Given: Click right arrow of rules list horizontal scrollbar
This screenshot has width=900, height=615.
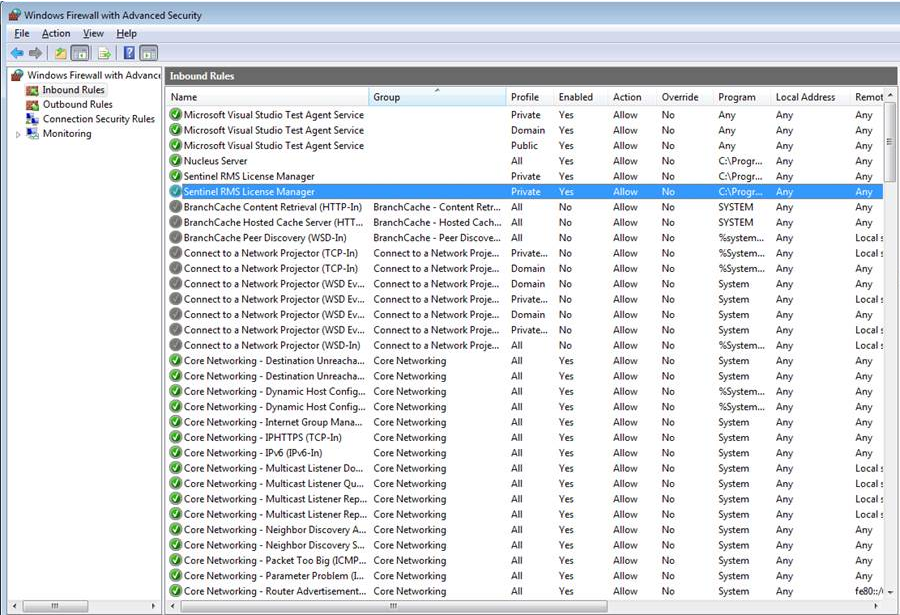Looking at the screenshot, I should coord(878,606).
